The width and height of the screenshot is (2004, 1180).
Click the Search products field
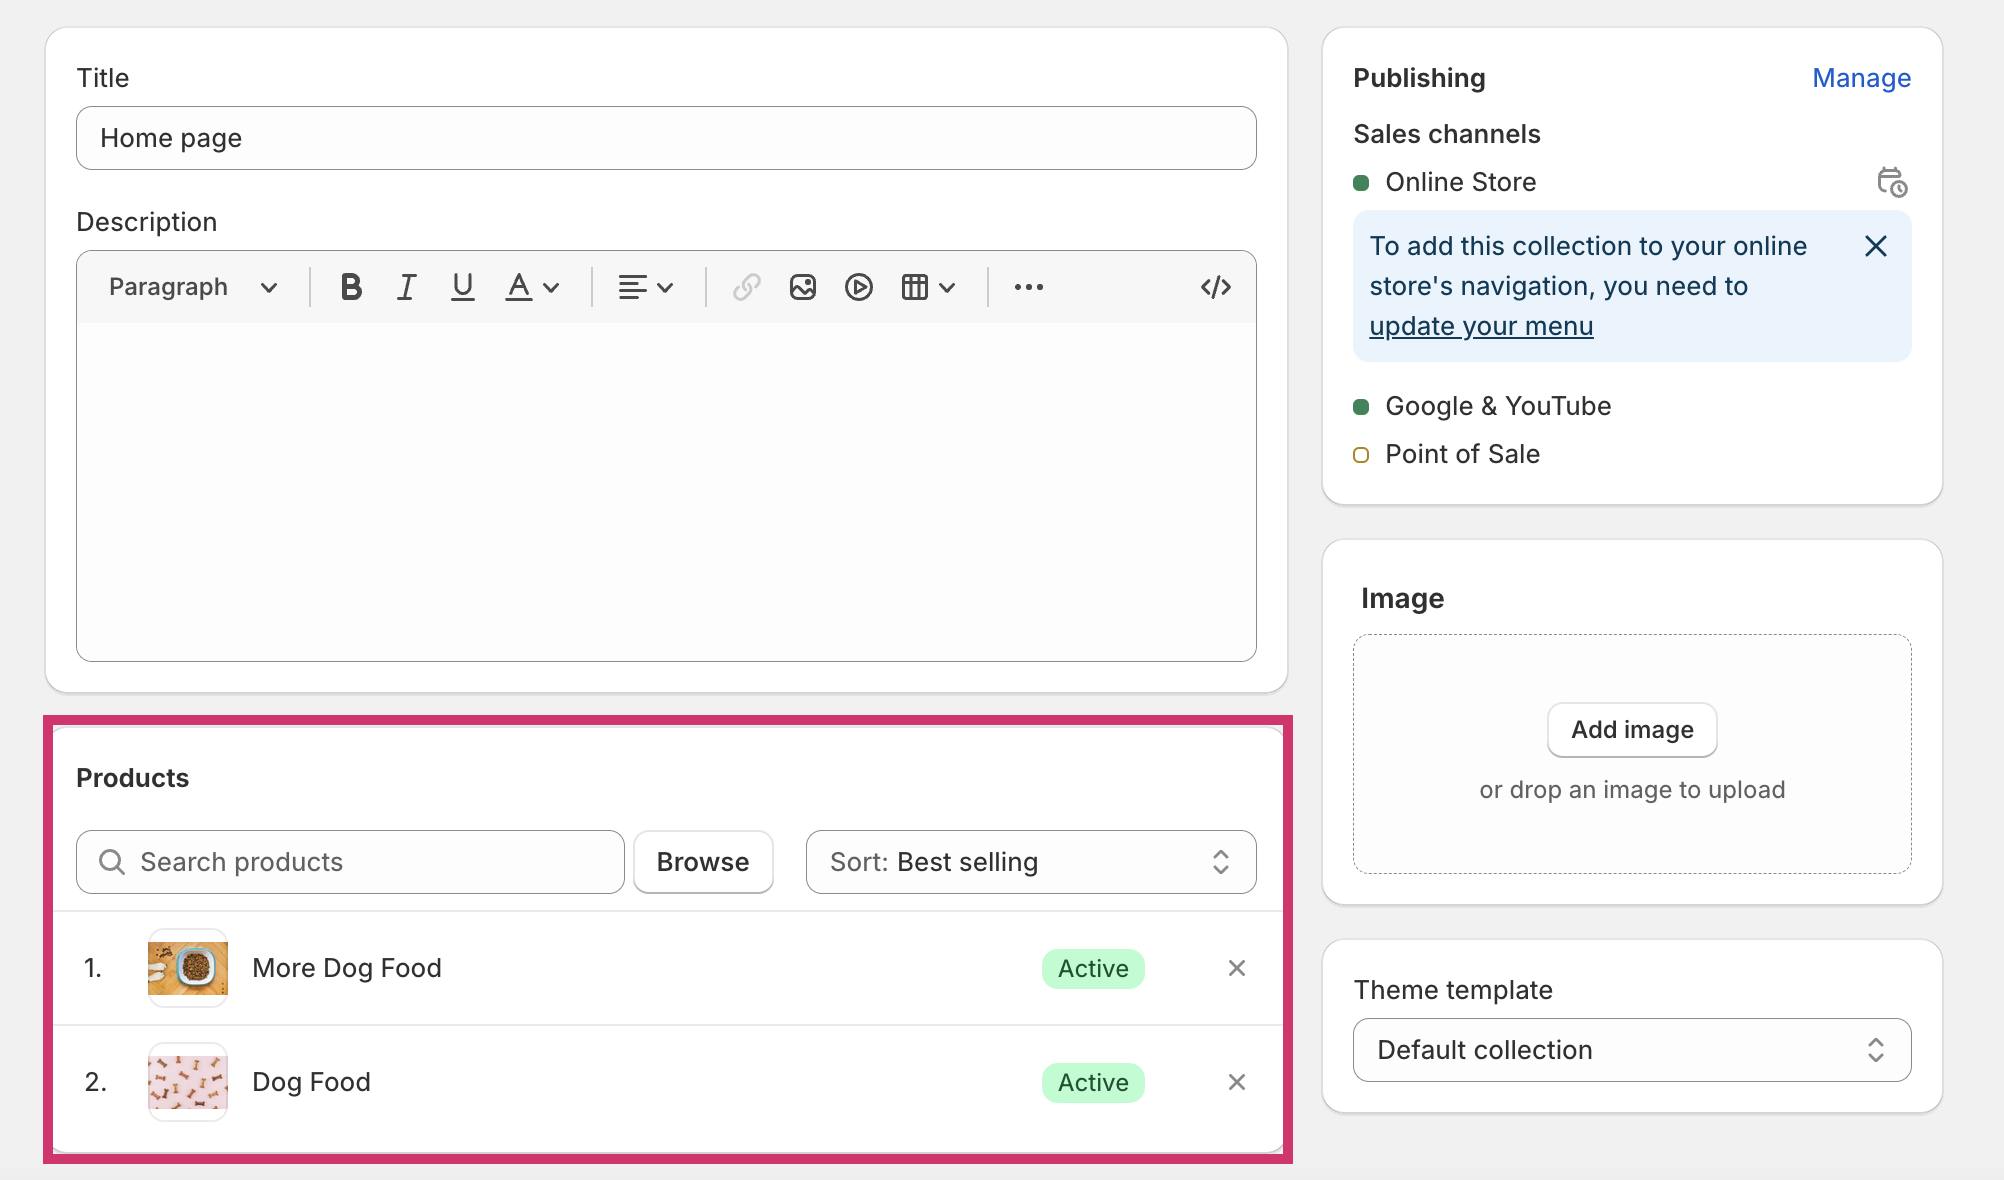click(x=350, y=862)
